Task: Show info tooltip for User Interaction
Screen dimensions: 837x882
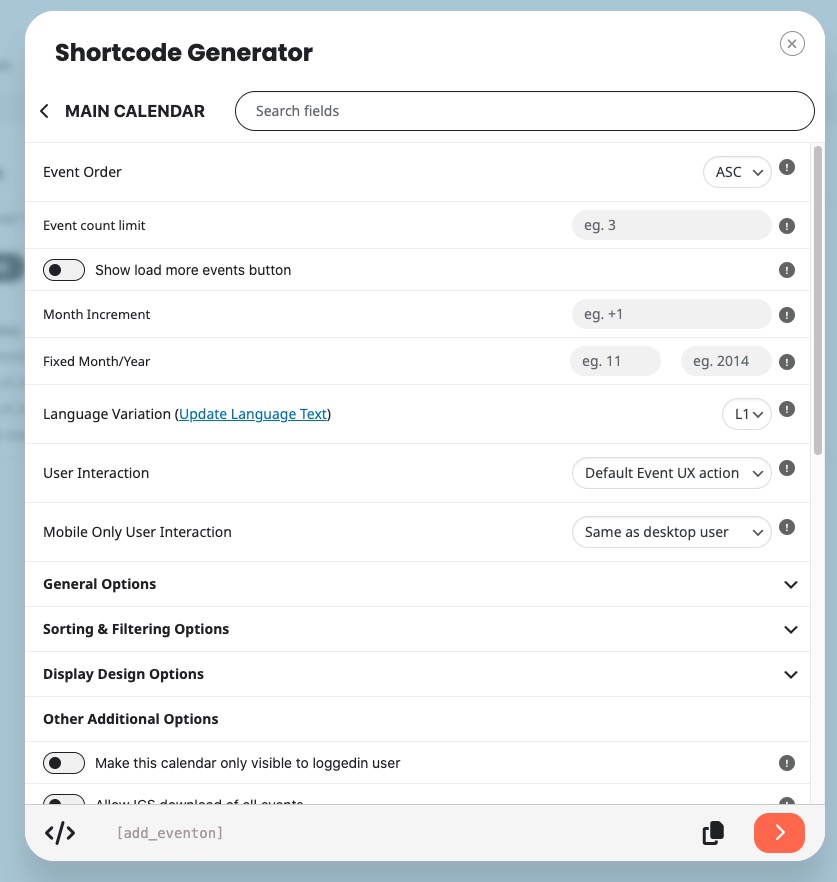Action: [x=786, y=468]
